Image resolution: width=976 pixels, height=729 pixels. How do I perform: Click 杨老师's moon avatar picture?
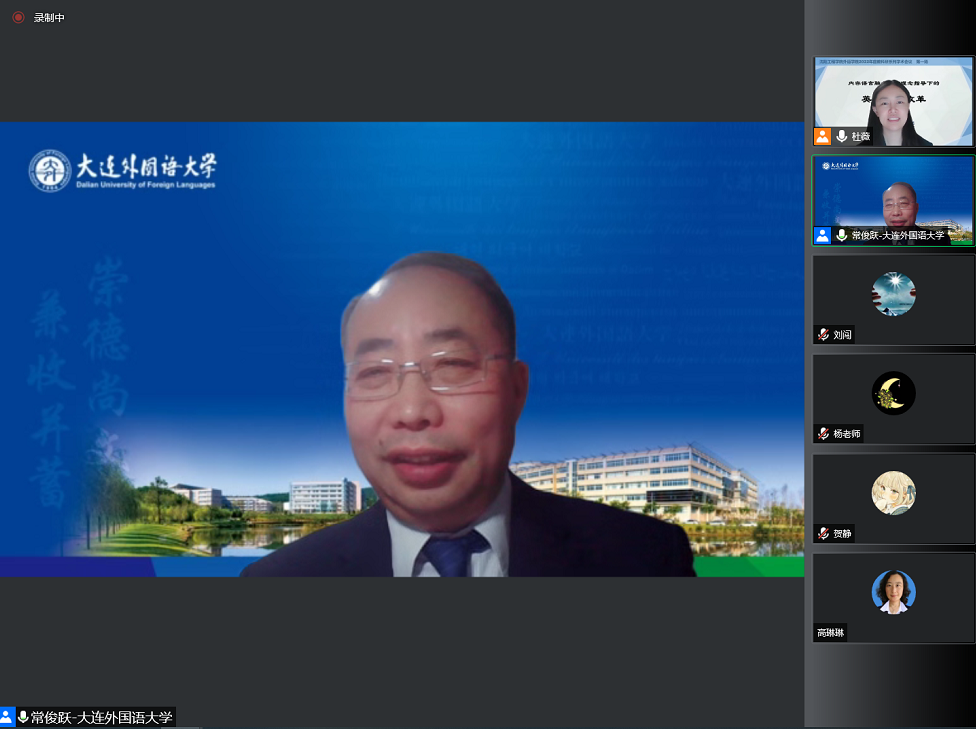(x=893, y=393)
